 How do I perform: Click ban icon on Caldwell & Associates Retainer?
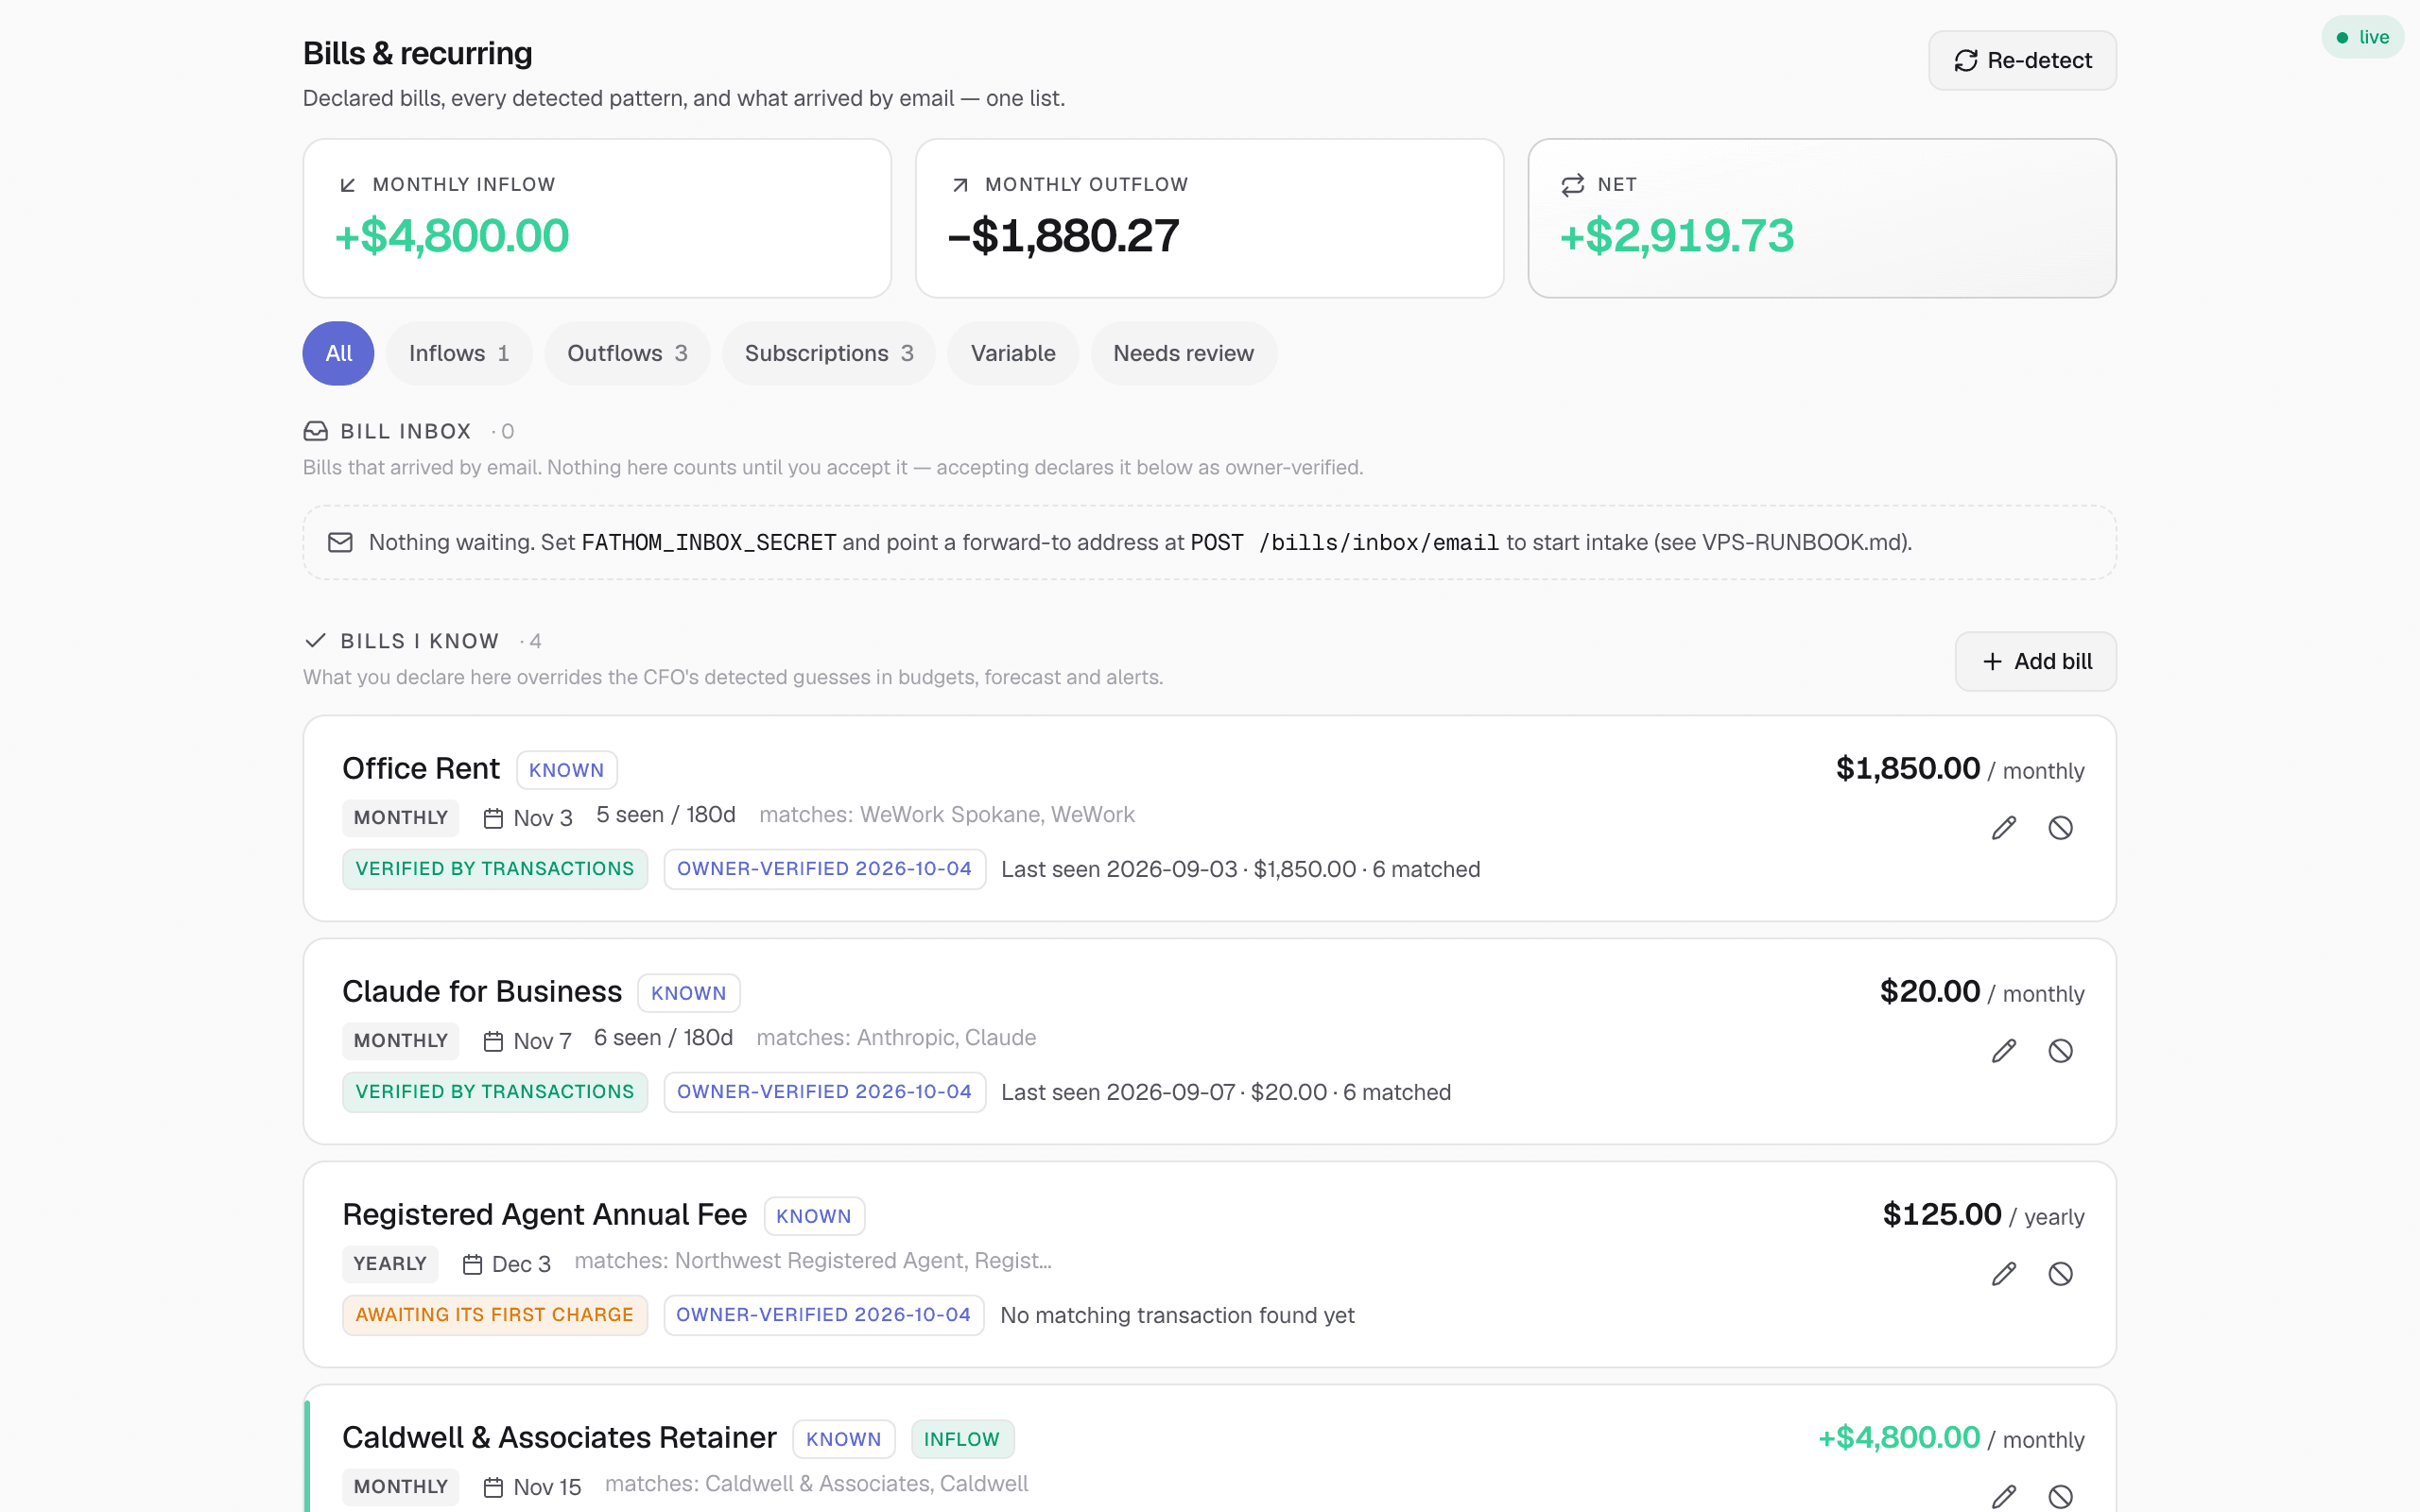(x=2061, y=1496)
